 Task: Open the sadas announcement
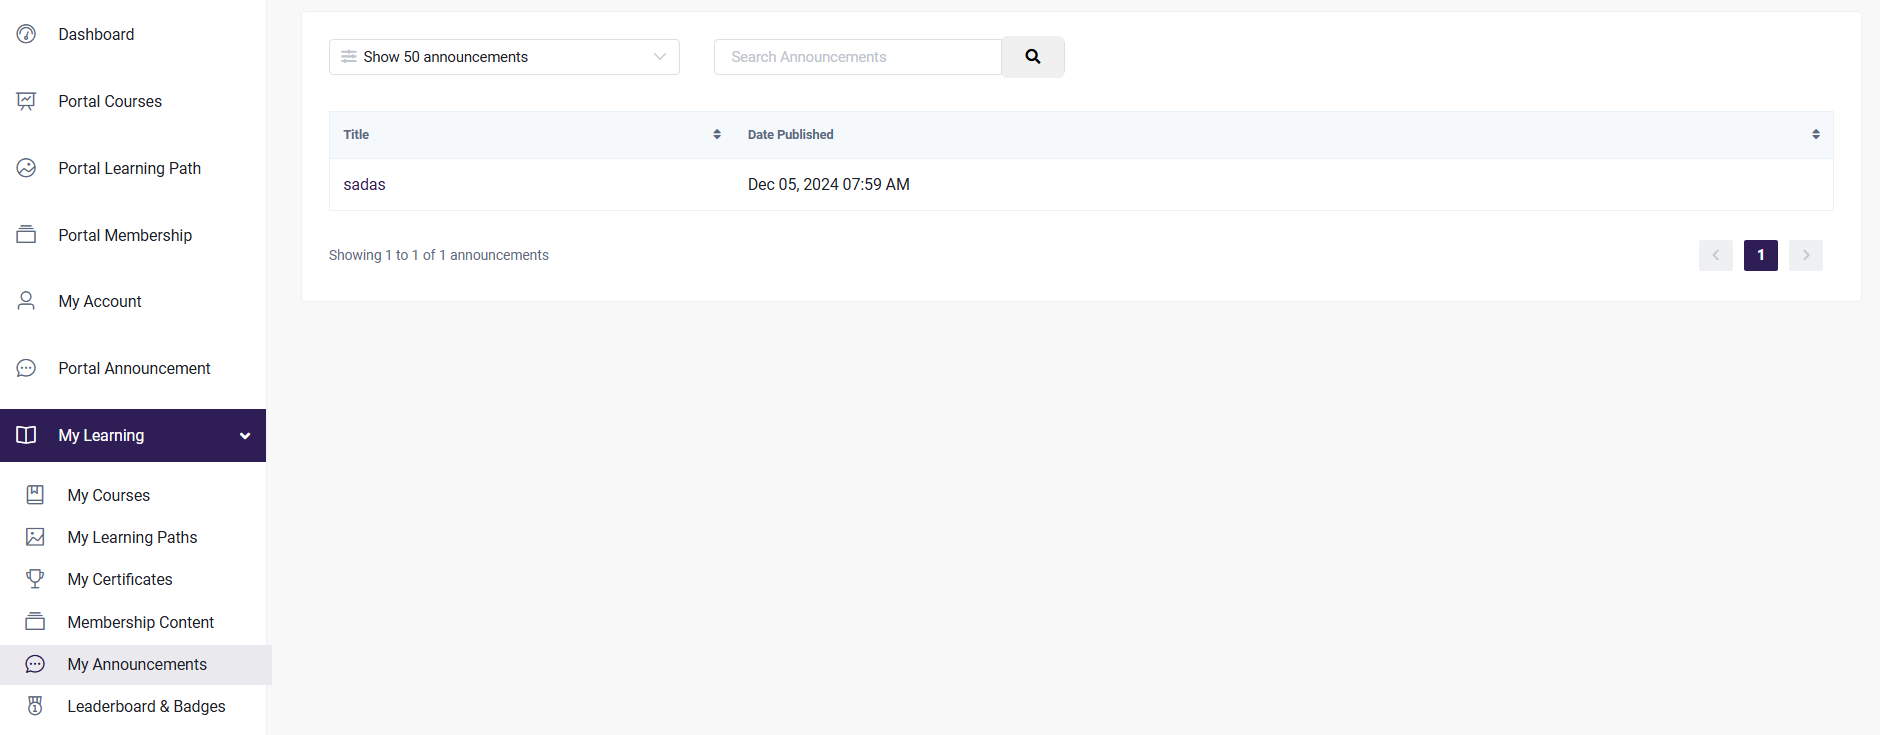pos(364,184)
